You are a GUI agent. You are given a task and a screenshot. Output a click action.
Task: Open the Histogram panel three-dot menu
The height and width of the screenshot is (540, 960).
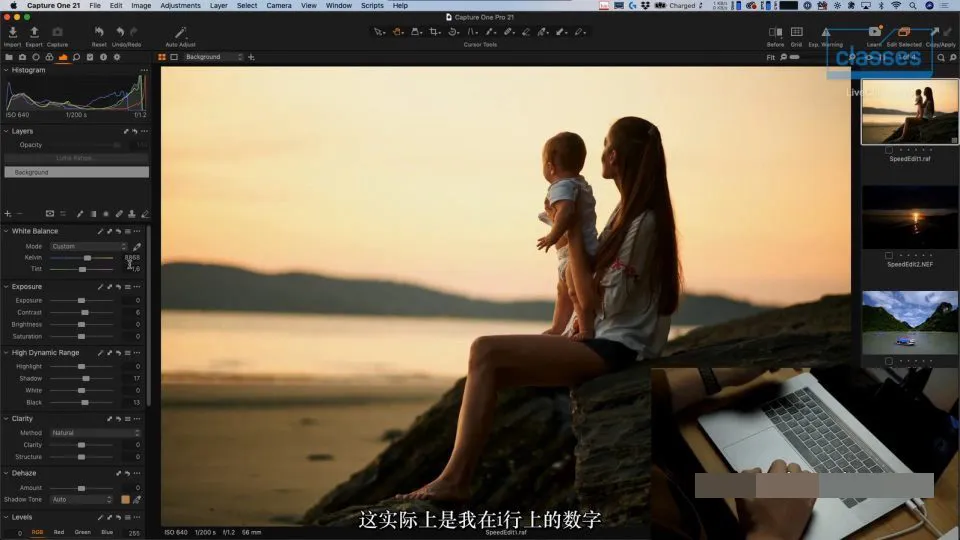click(144, 70)
